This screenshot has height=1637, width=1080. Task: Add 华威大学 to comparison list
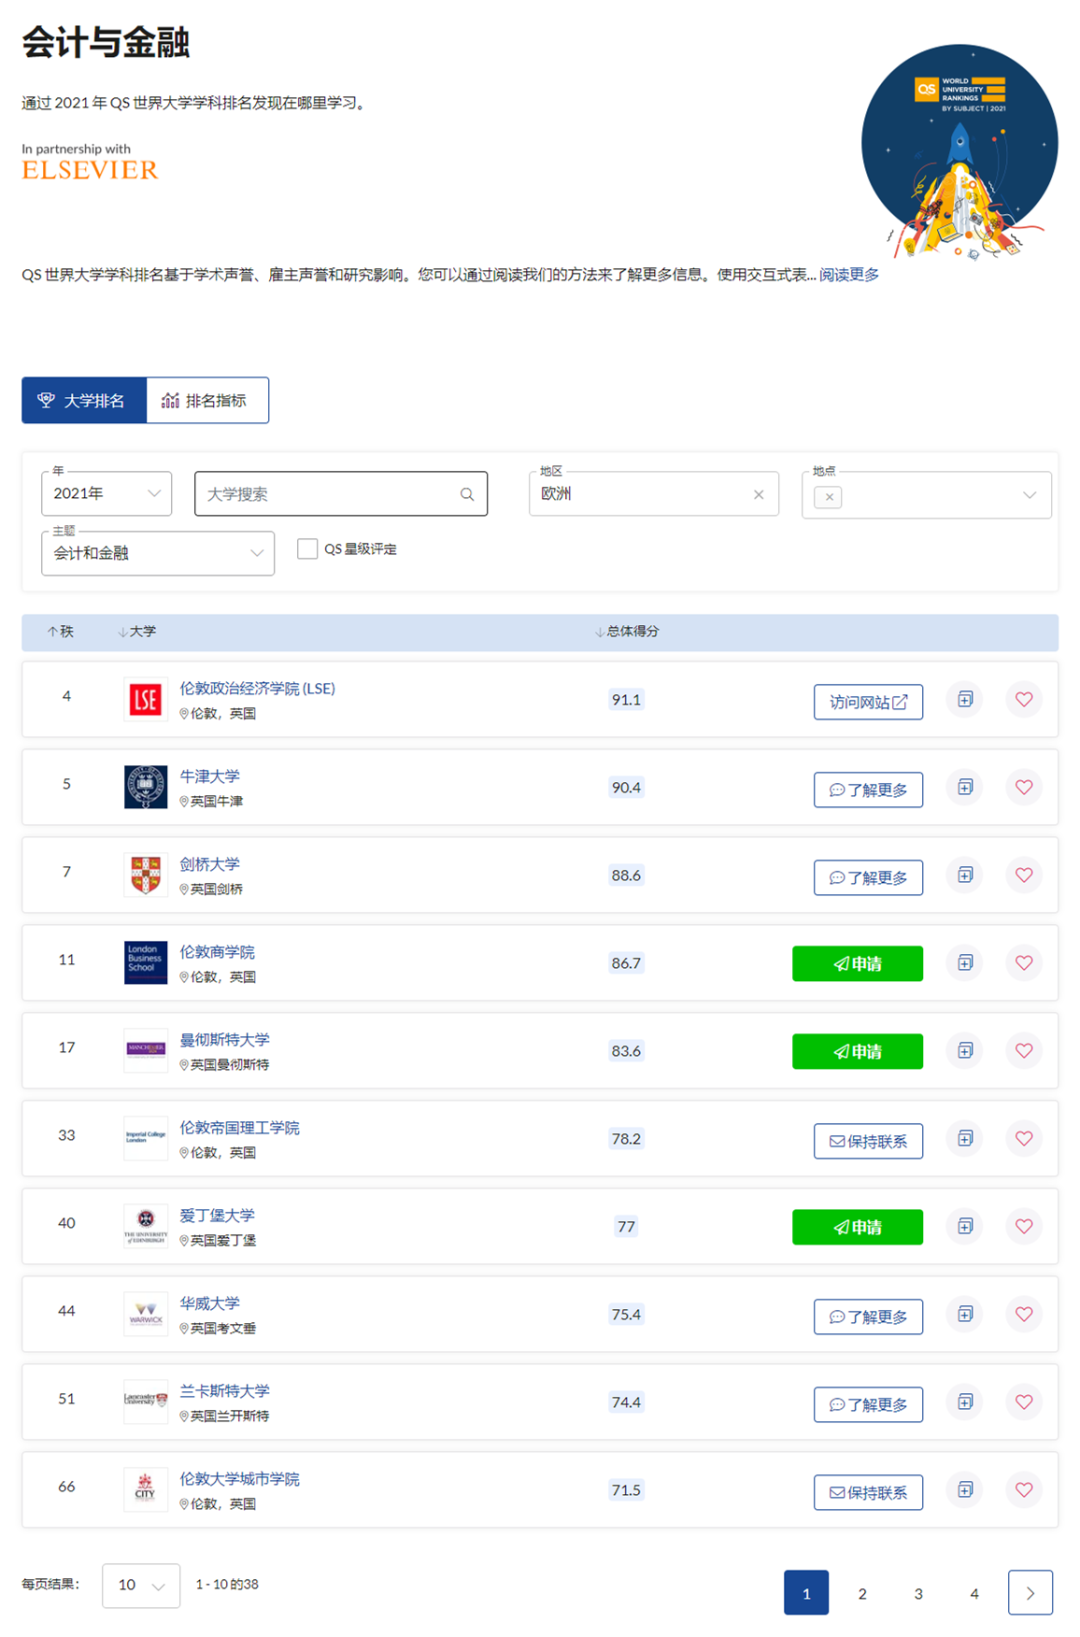click(965, 1314)
